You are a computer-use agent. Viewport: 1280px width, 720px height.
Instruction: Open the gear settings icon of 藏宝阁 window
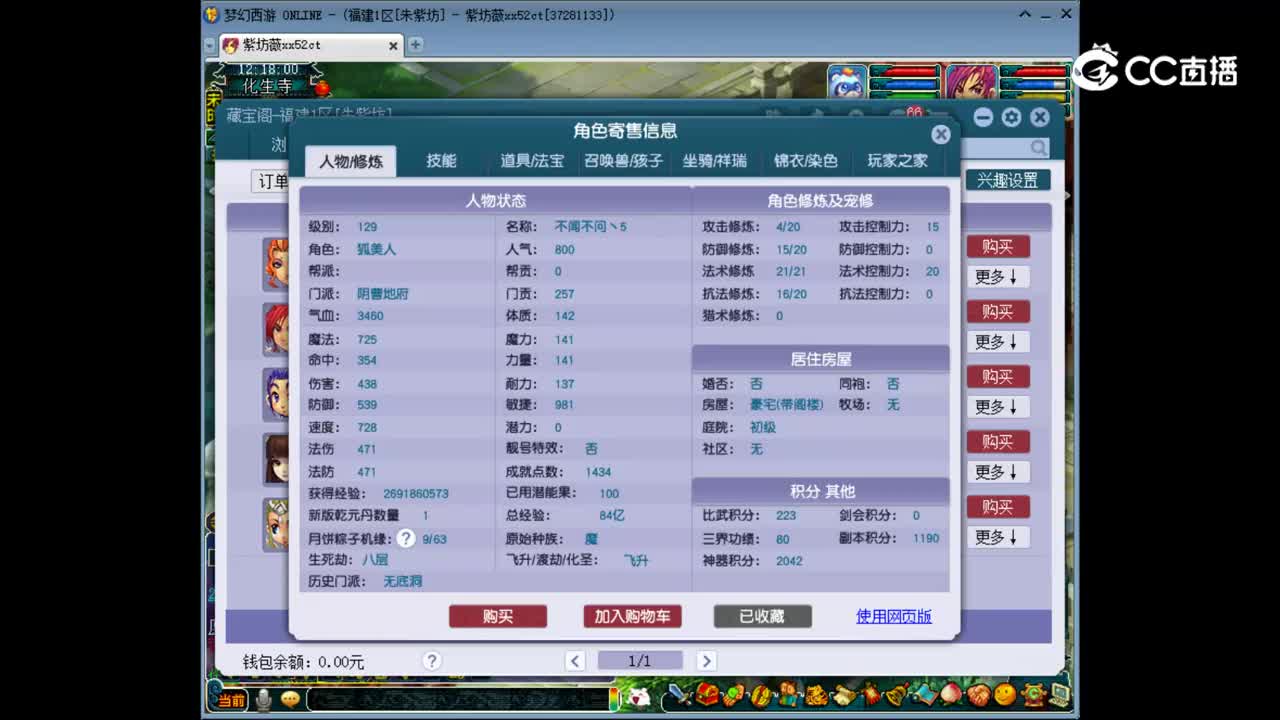click(1011, 117)
